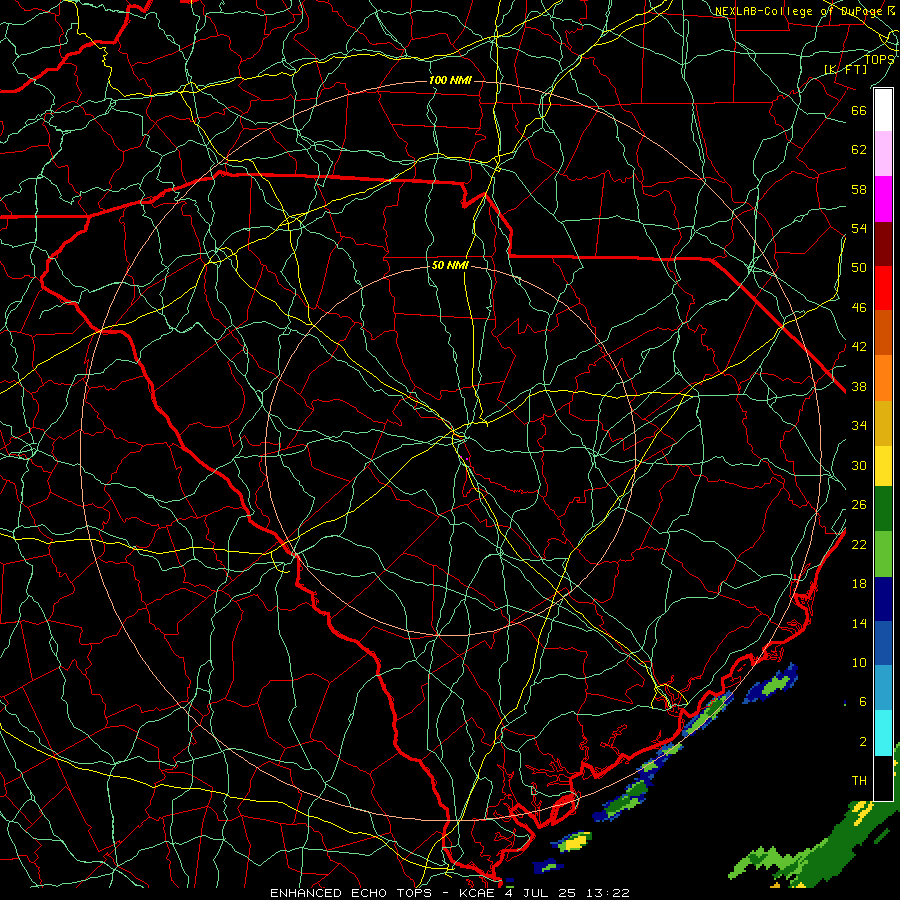
Task: Click the magenta radar site marker at center
Action: [x=467, y=459]
